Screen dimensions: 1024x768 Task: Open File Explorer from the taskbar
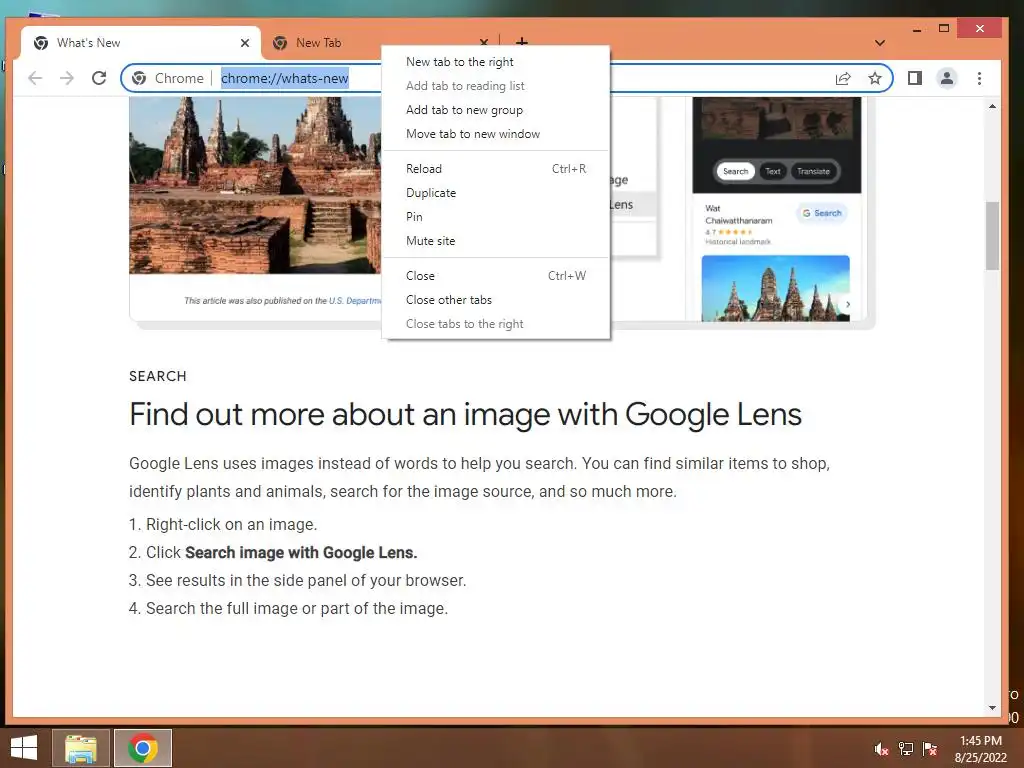click(80, 748)
